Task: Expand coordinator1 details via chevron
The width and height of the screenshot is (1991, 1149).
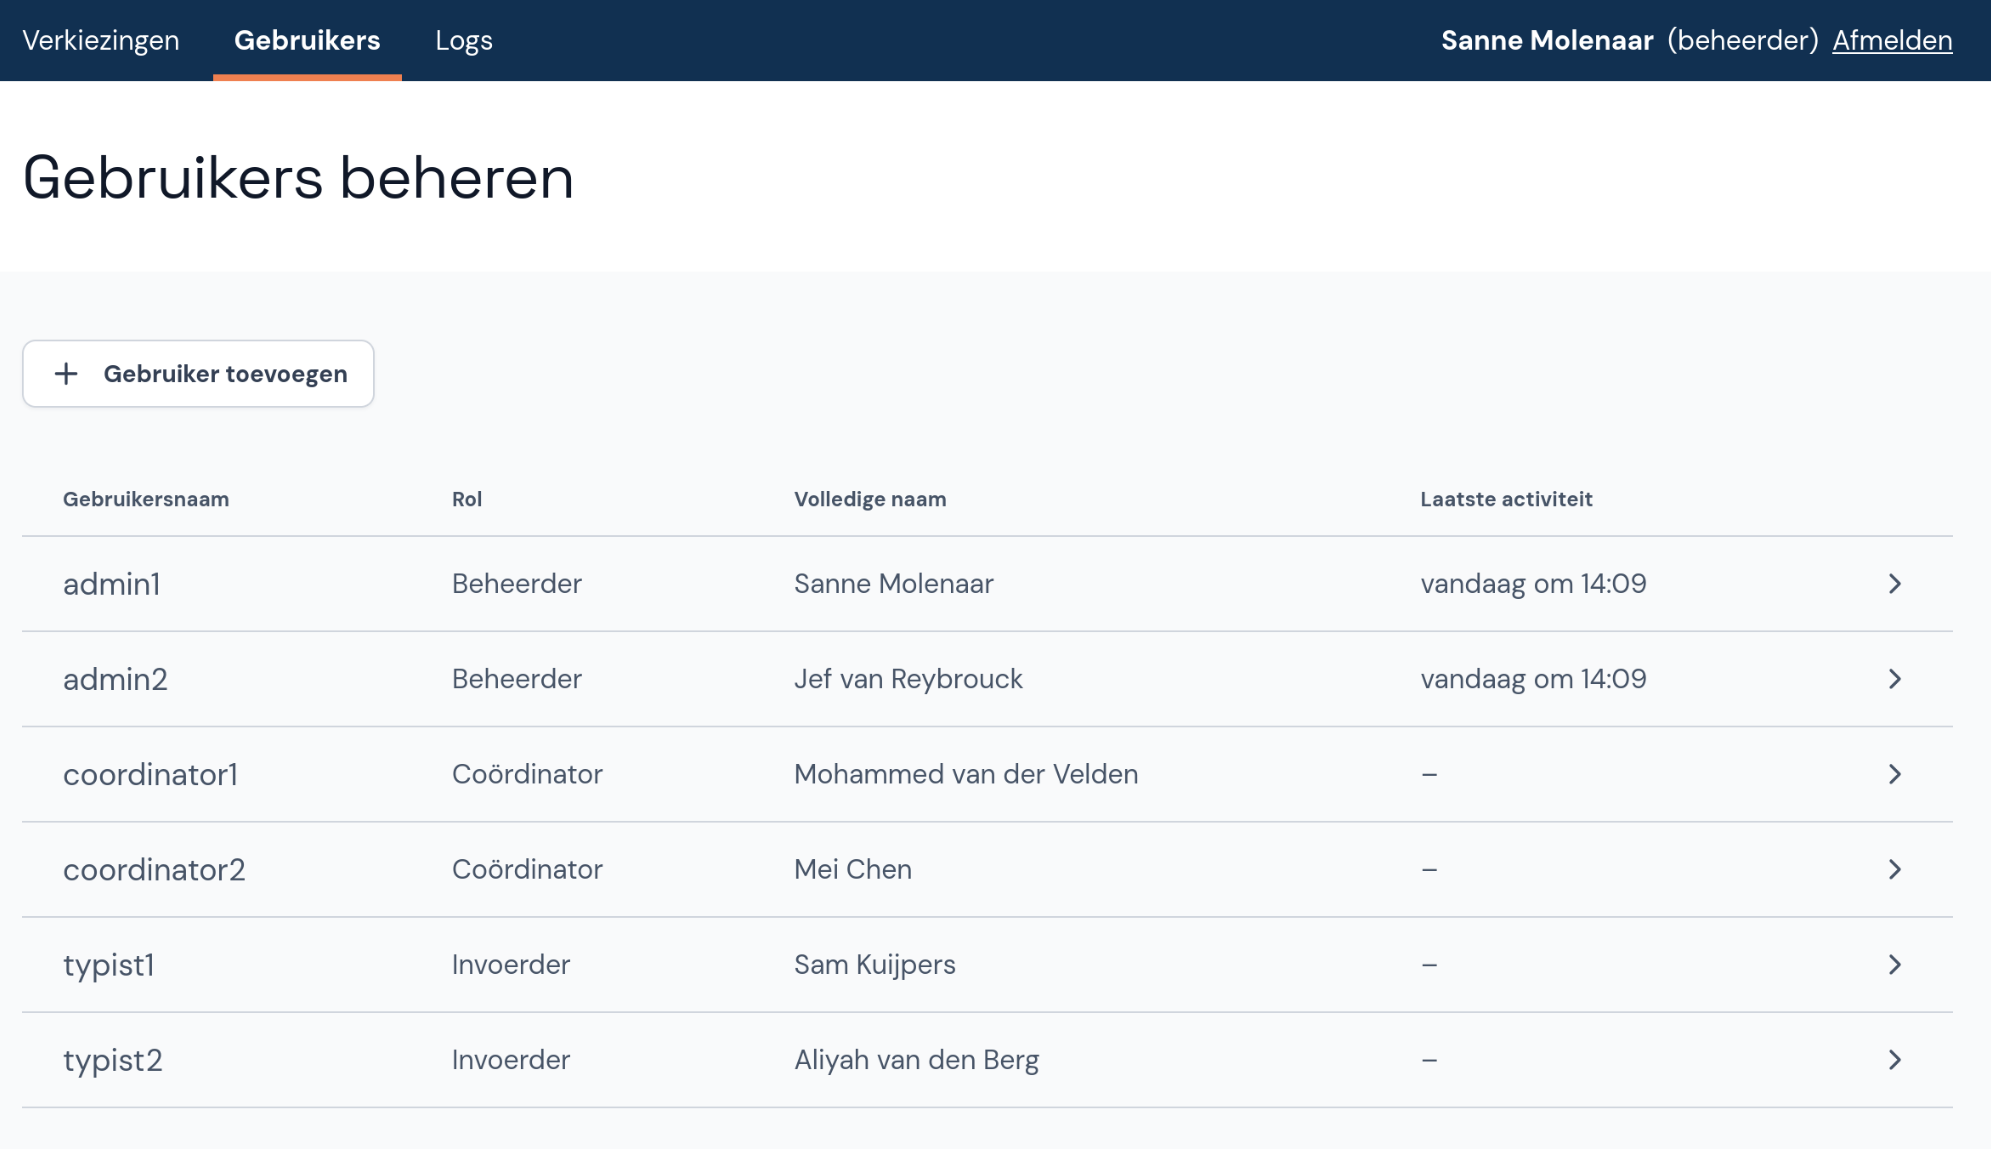Action: 1894,774
